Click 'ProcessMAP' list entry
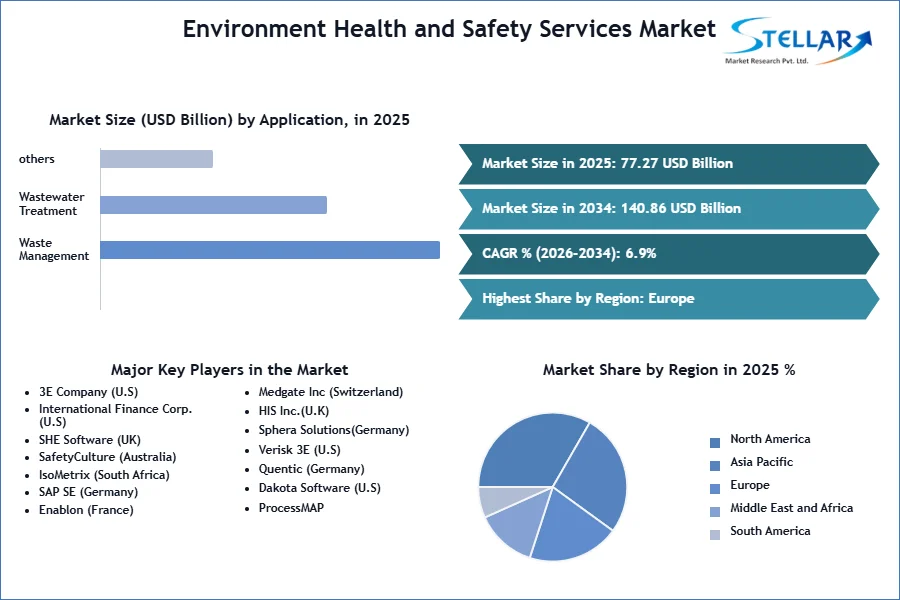This screenshot has height=600, width=900. [291, 508]
